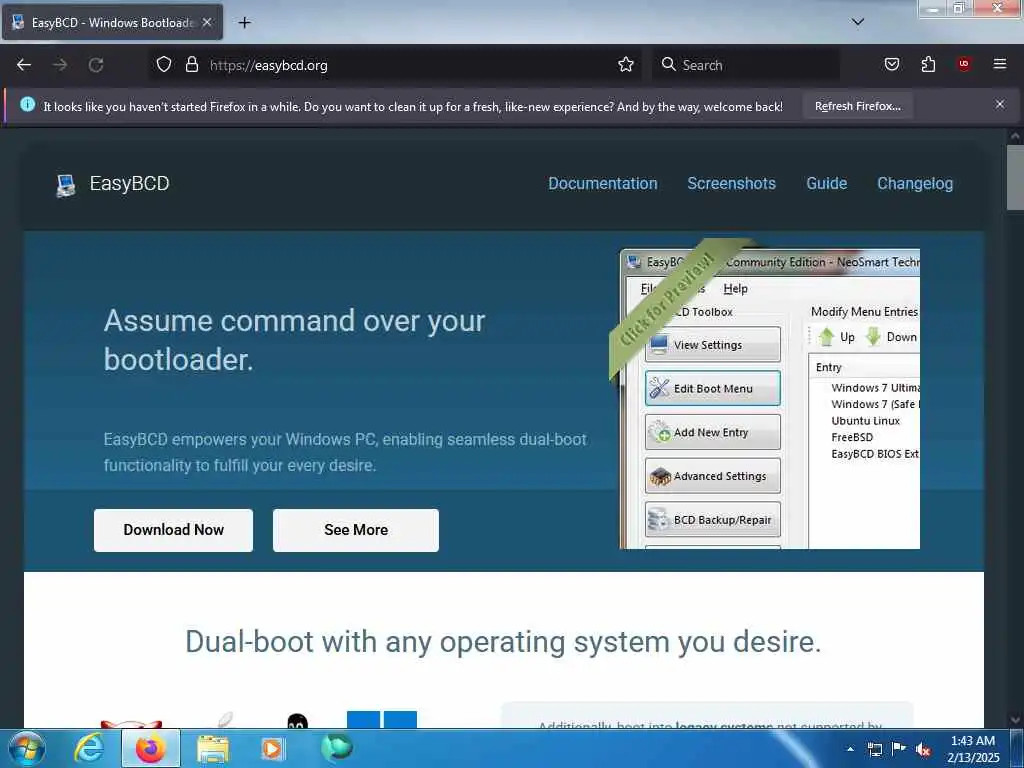1024x768 pixels.
Task: Click the padlock site security icon
Action: (191, 65)
